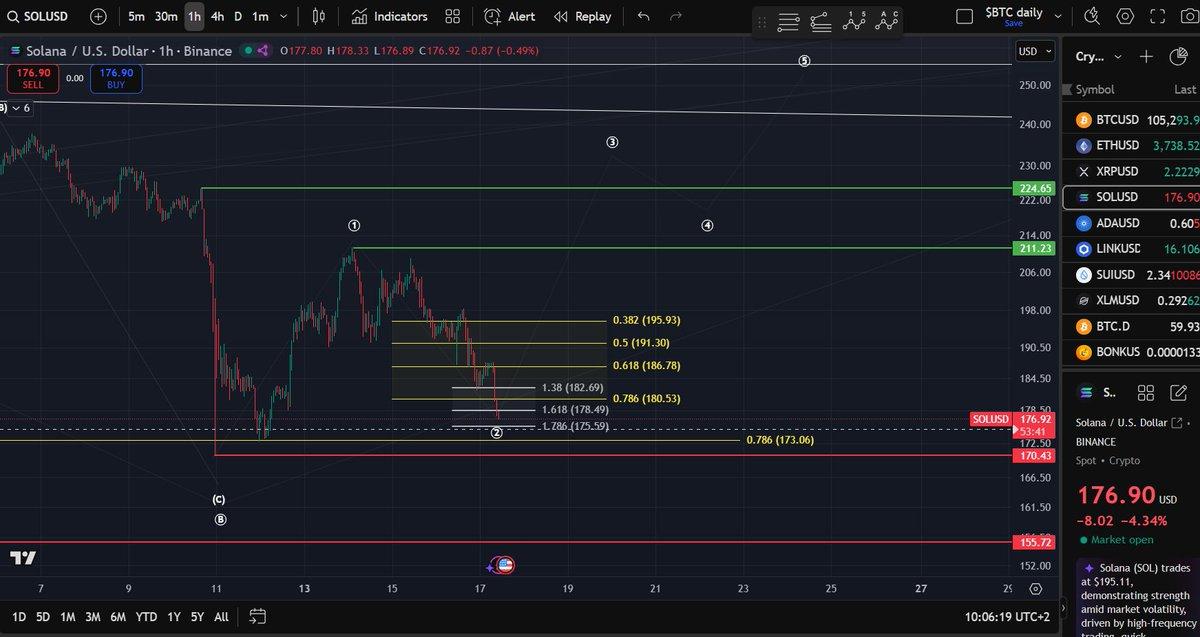
Task: Select the YTD date range
Action: (x=146, y=616)
